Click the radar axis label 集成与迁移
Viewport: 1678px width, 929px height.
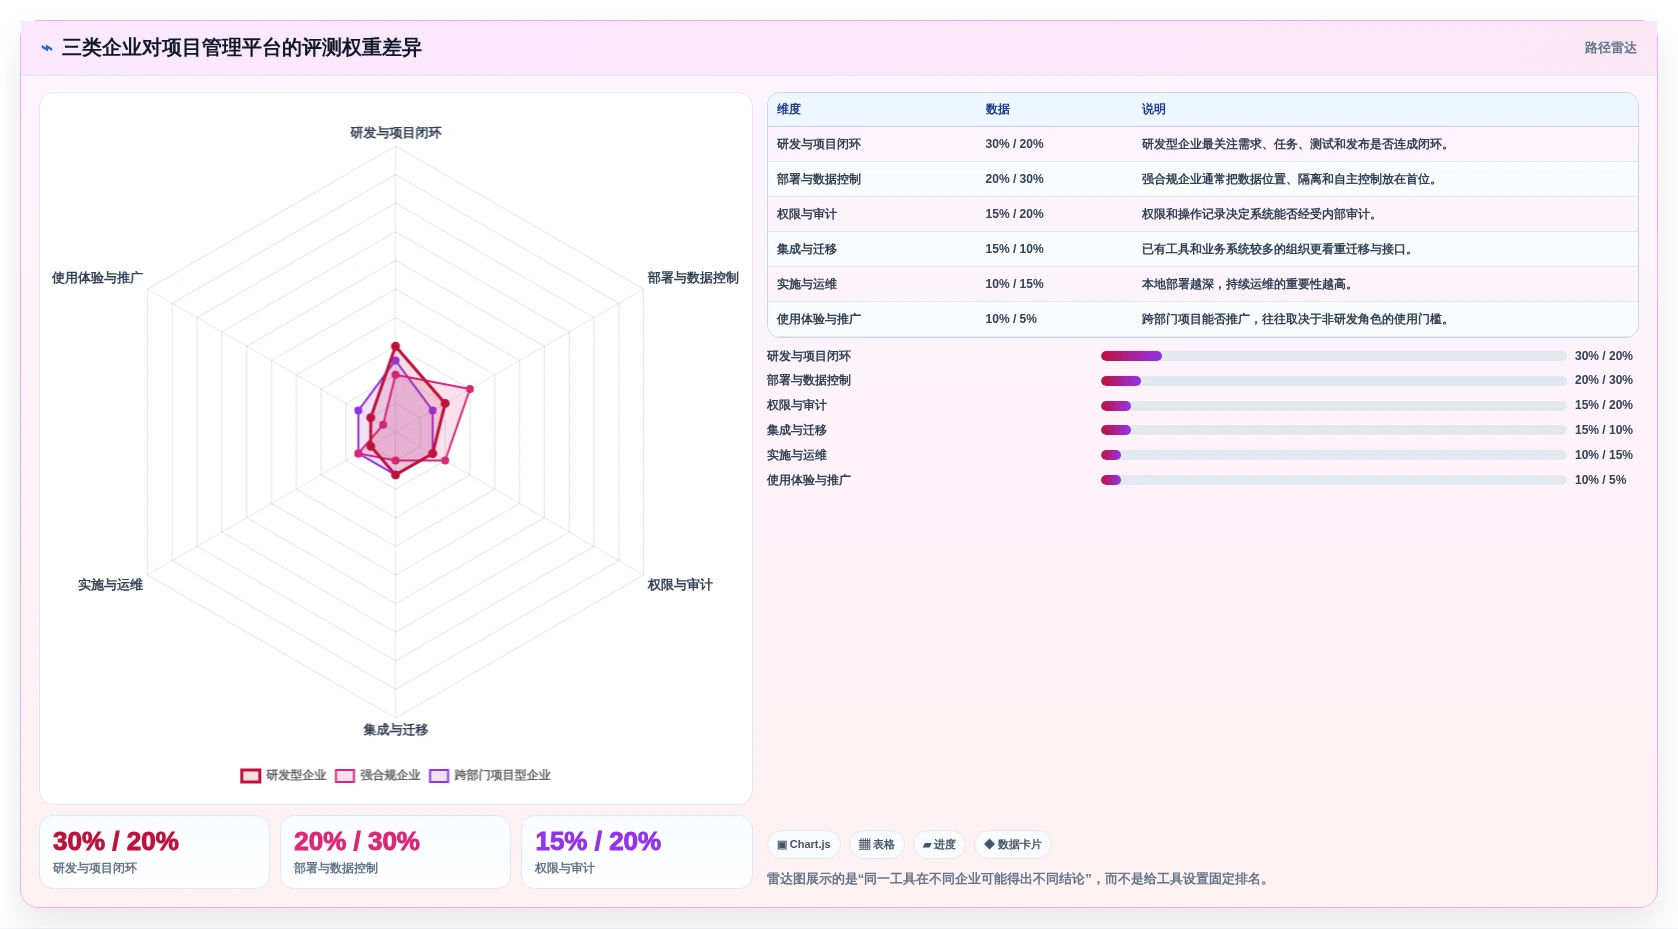(x=396, y=730)
